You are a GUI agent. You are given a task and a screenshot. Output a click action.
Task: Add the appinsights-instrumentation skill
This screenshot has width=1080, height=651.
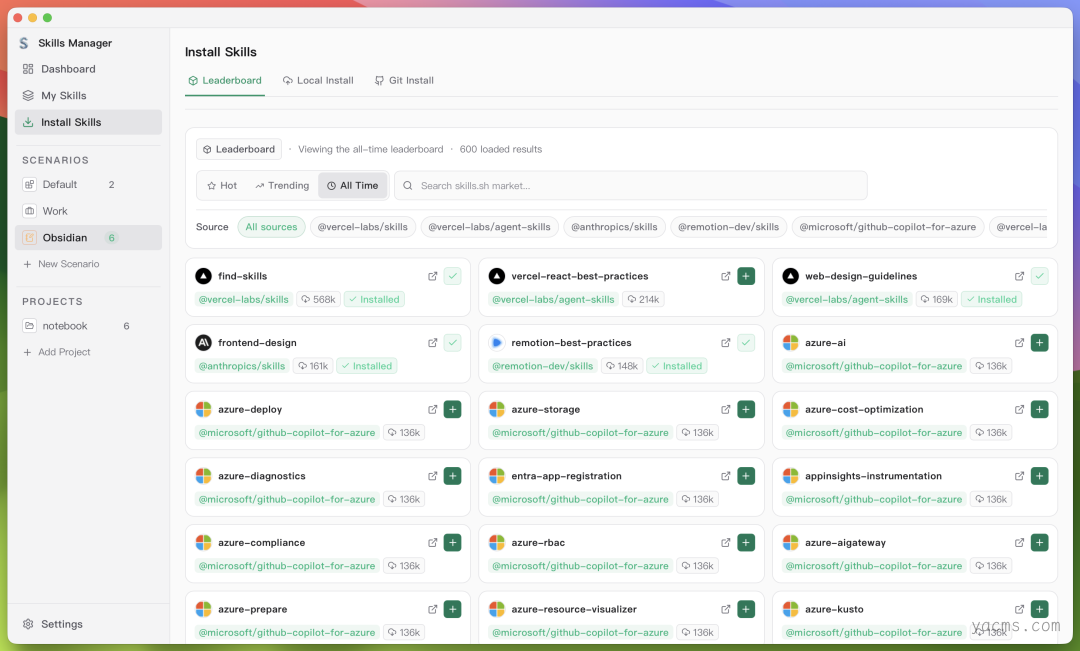point(1039,476)
